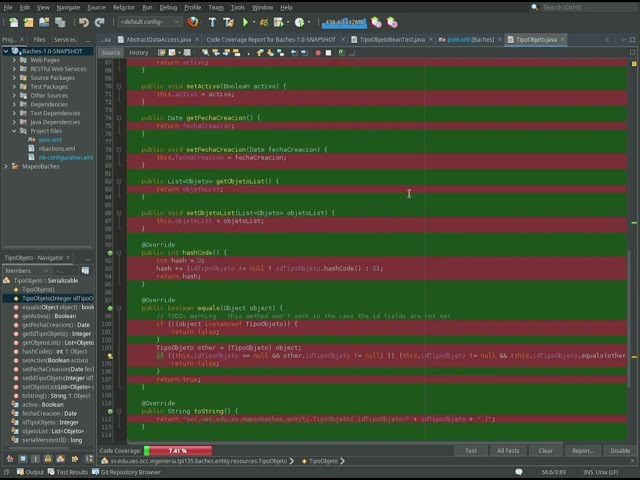Click the All Tests button
Image resolution: width=640 pixels, height=480 pixels.
coord(508,451)
